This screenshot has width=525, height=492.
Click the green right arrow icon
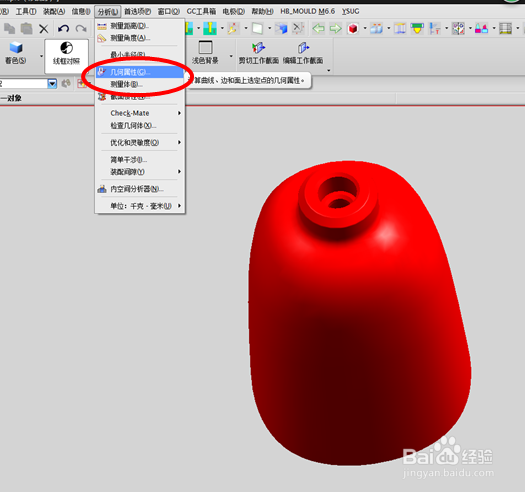coord(335,28)
